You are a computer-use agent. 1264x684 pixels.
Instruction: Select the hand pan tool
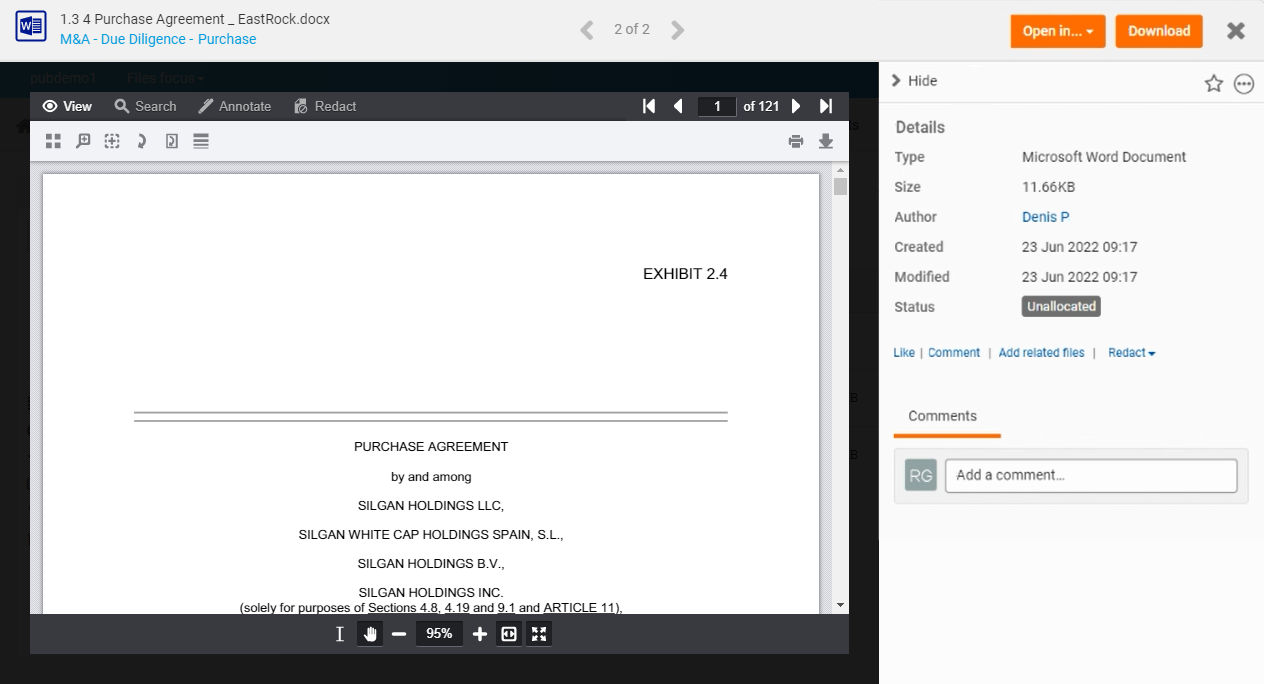pyautogui.click(x=370, y=633)
